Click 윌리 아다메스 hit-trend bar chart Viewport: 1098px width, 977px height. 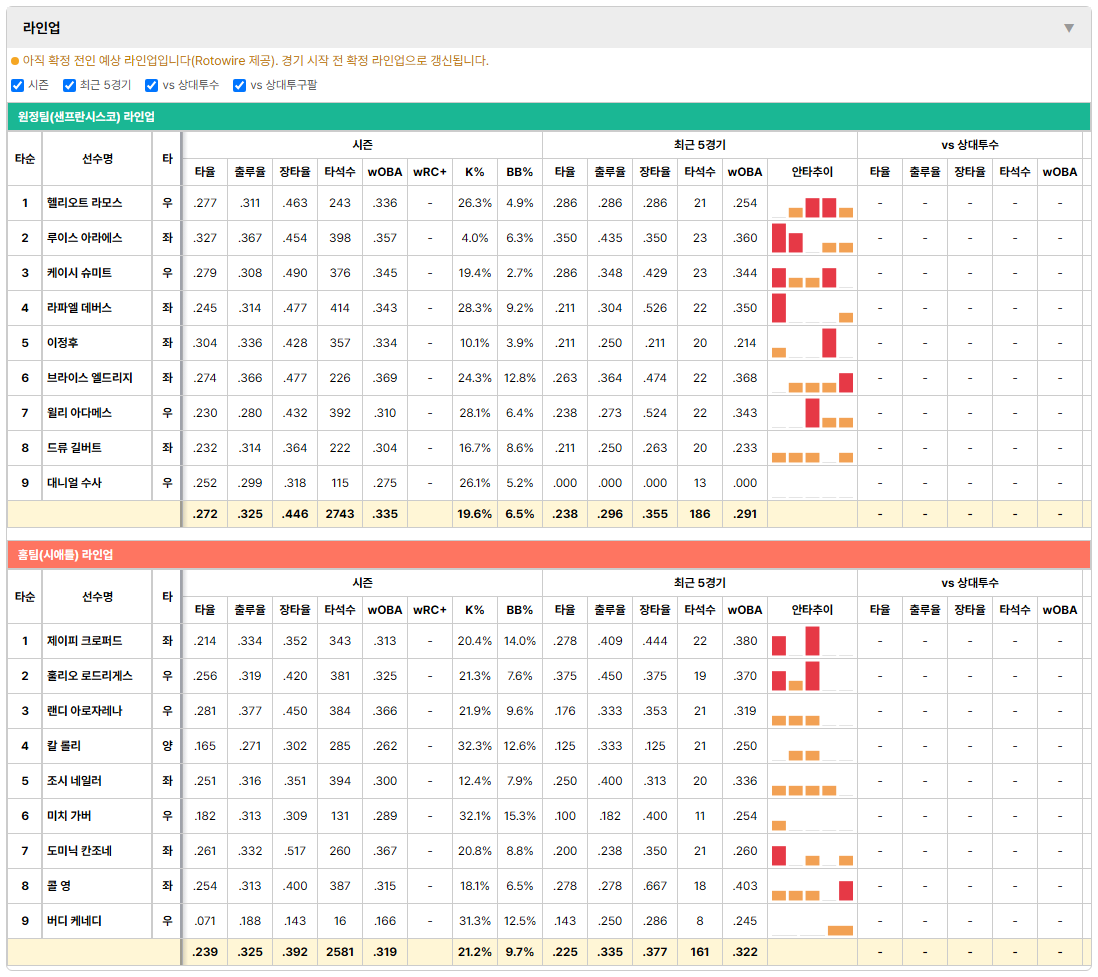812,413
